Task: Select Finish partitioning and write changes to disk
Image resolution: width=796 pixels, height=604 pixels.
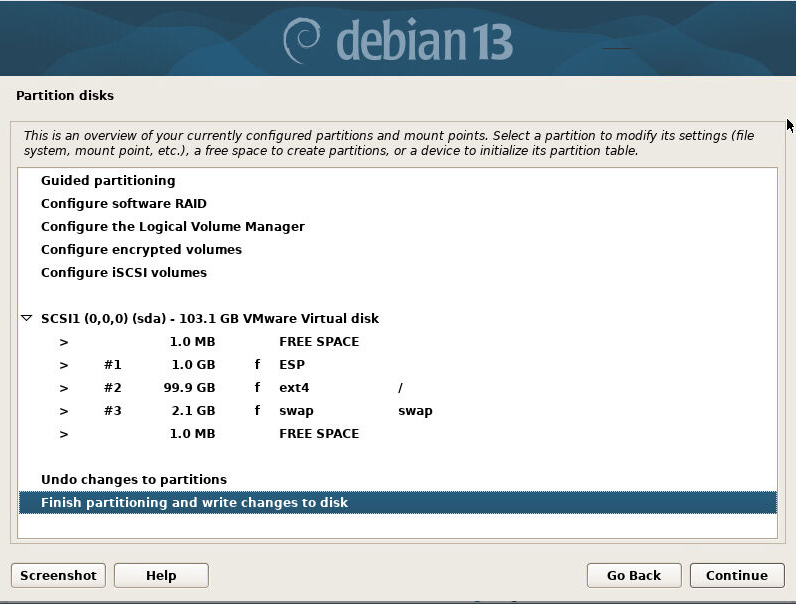Action: click(x=397, y=502)
